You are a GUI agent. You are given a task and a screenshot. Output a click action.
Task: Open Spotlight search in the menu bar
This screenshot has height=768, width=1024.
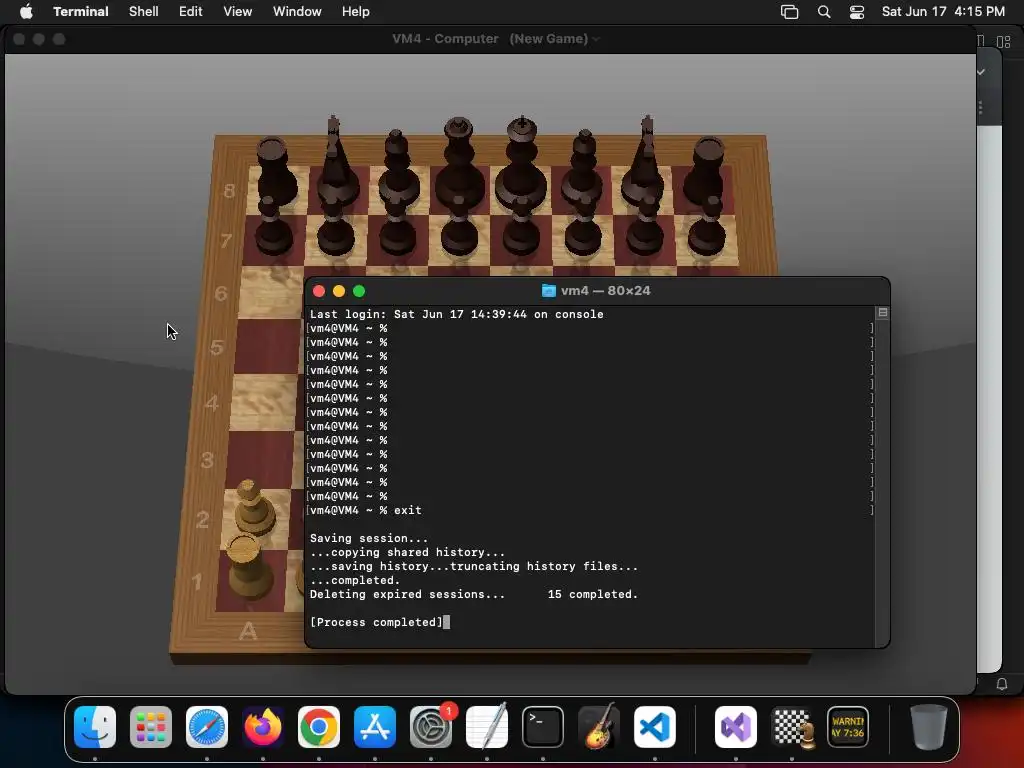(824, 12)
